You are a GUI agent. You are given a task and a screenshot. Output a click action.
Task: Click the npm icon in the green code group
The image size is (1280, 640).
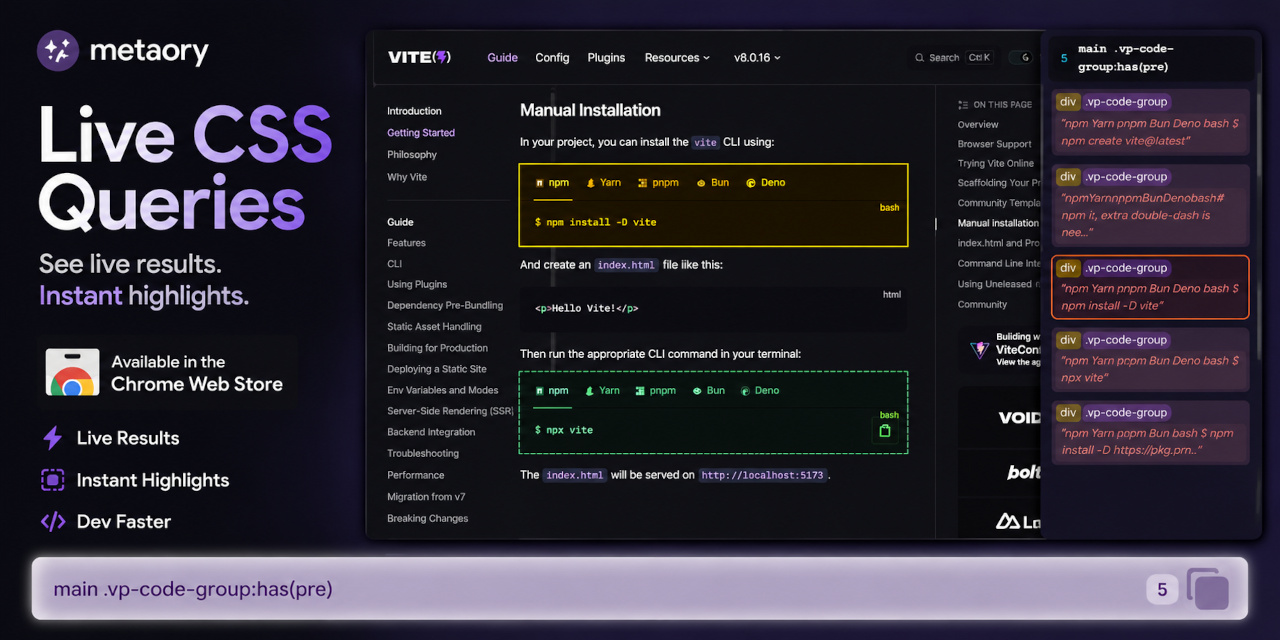(540, 391)
